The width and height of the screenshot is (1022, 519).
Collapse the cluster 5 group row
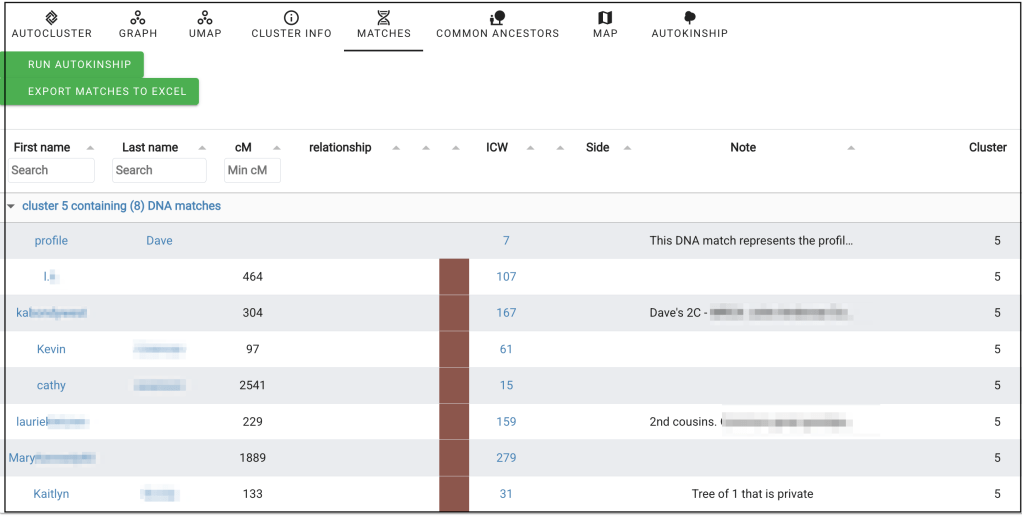[x=11, y=206]
